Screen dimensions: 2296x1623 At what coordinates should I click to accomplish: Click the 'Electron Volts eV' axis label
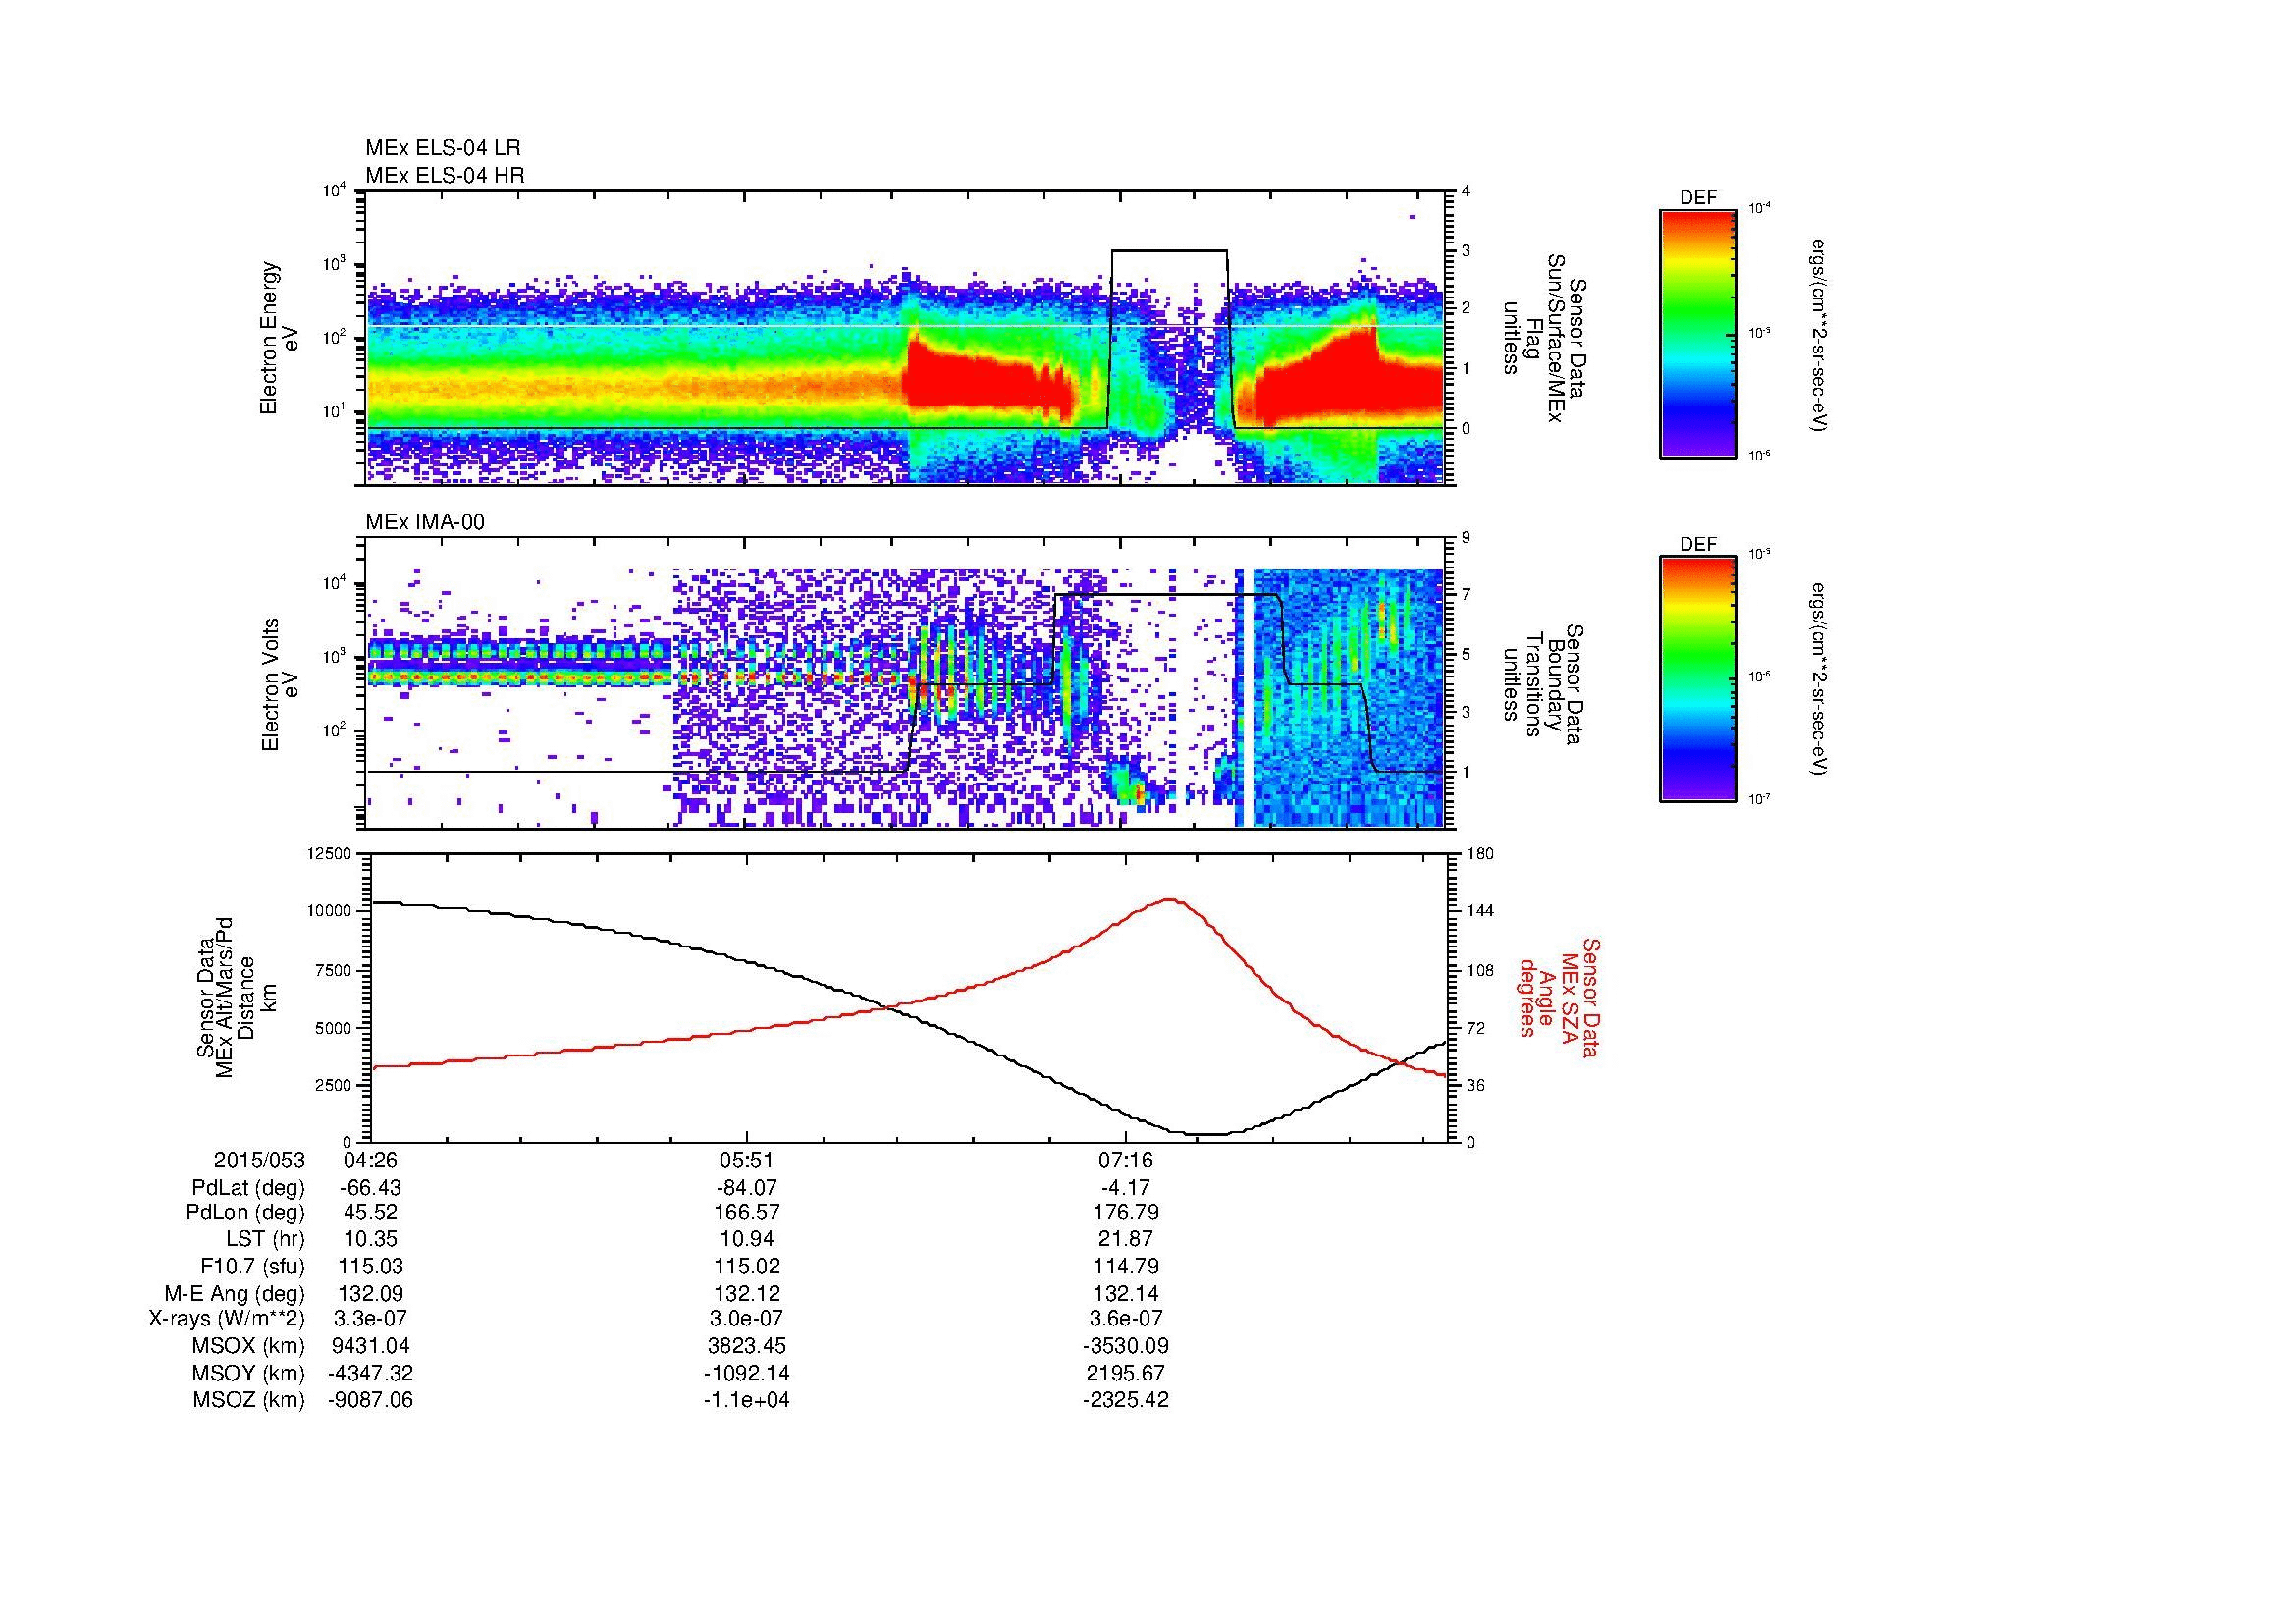(x=280, y=685)
